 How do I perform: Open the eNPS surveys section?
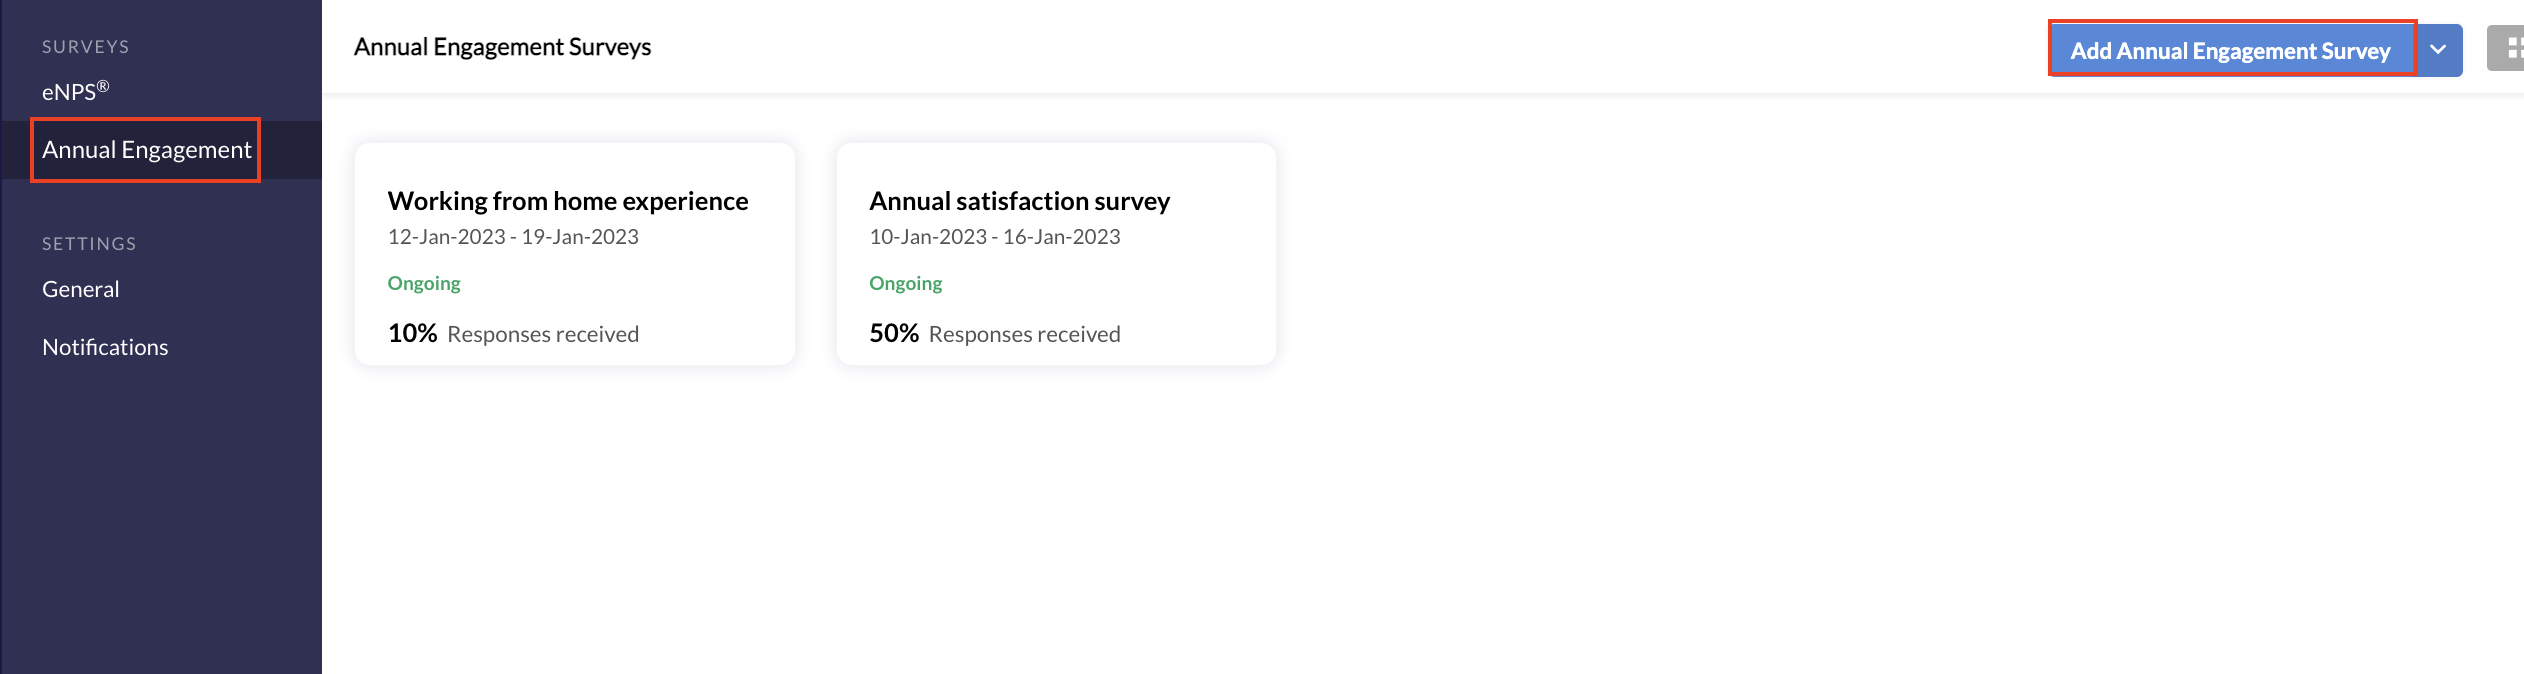pos(75,91)
